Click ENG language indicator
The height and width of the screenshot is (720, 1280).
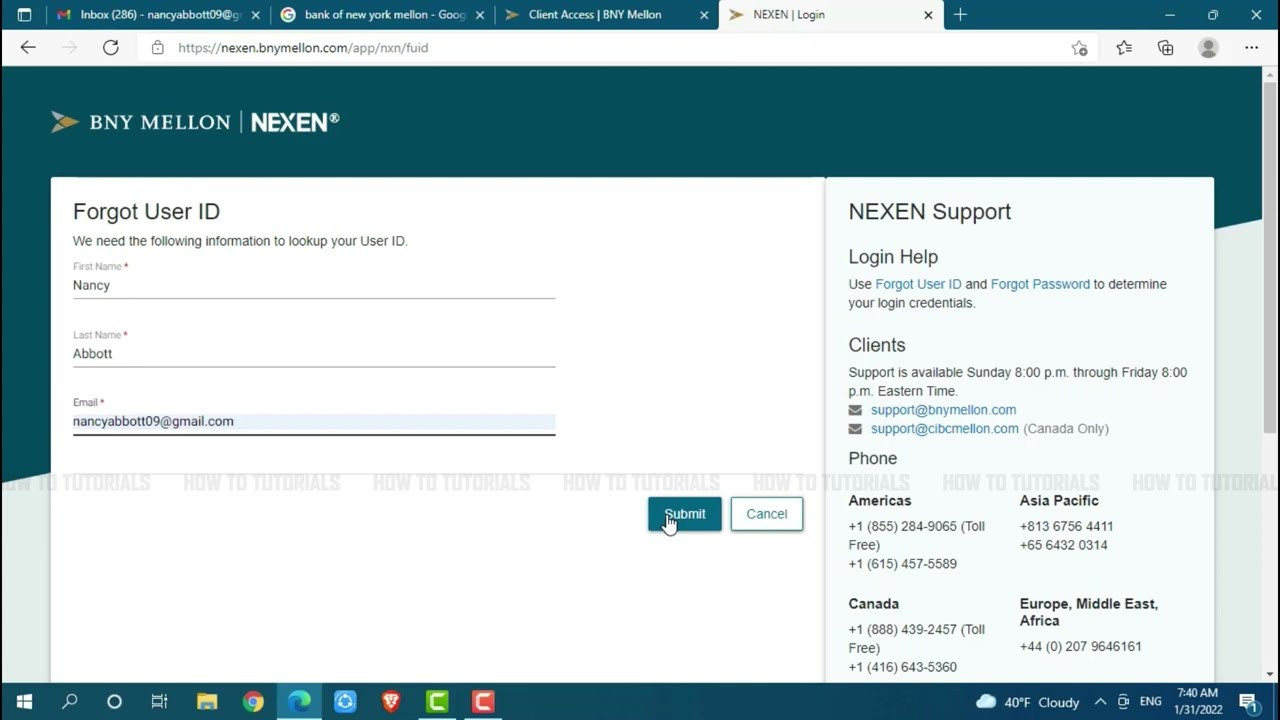1151,702
